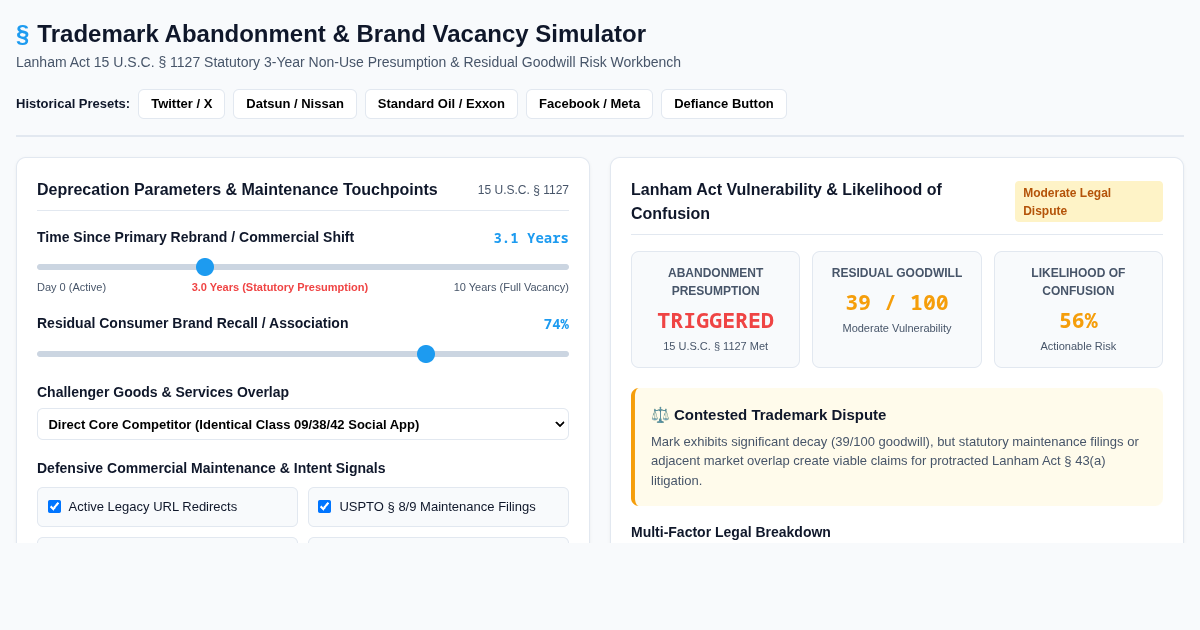This screenshot has height=630, width=1200.
Task: Open the Challenger Goods & Services Overlap dropdown
Action: (303, 424)
